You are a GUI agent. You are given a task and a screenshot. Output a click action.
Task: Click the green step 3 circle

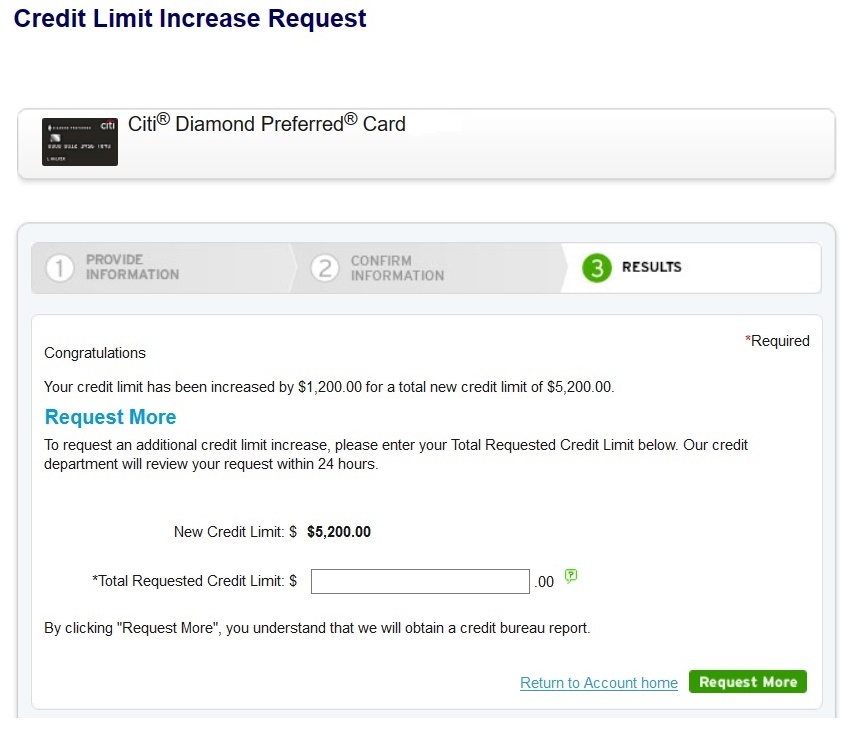[x=597, y=268]
